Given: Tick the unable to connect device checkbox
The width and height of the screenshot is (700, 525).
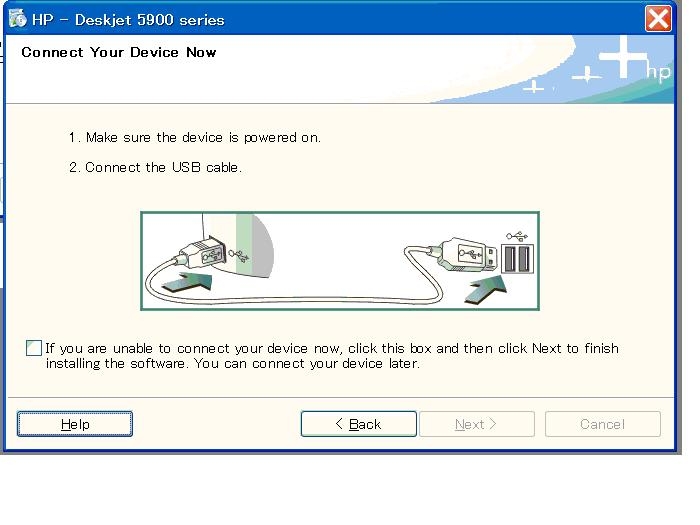Looking at the screenshot, I should coord(33,348).
